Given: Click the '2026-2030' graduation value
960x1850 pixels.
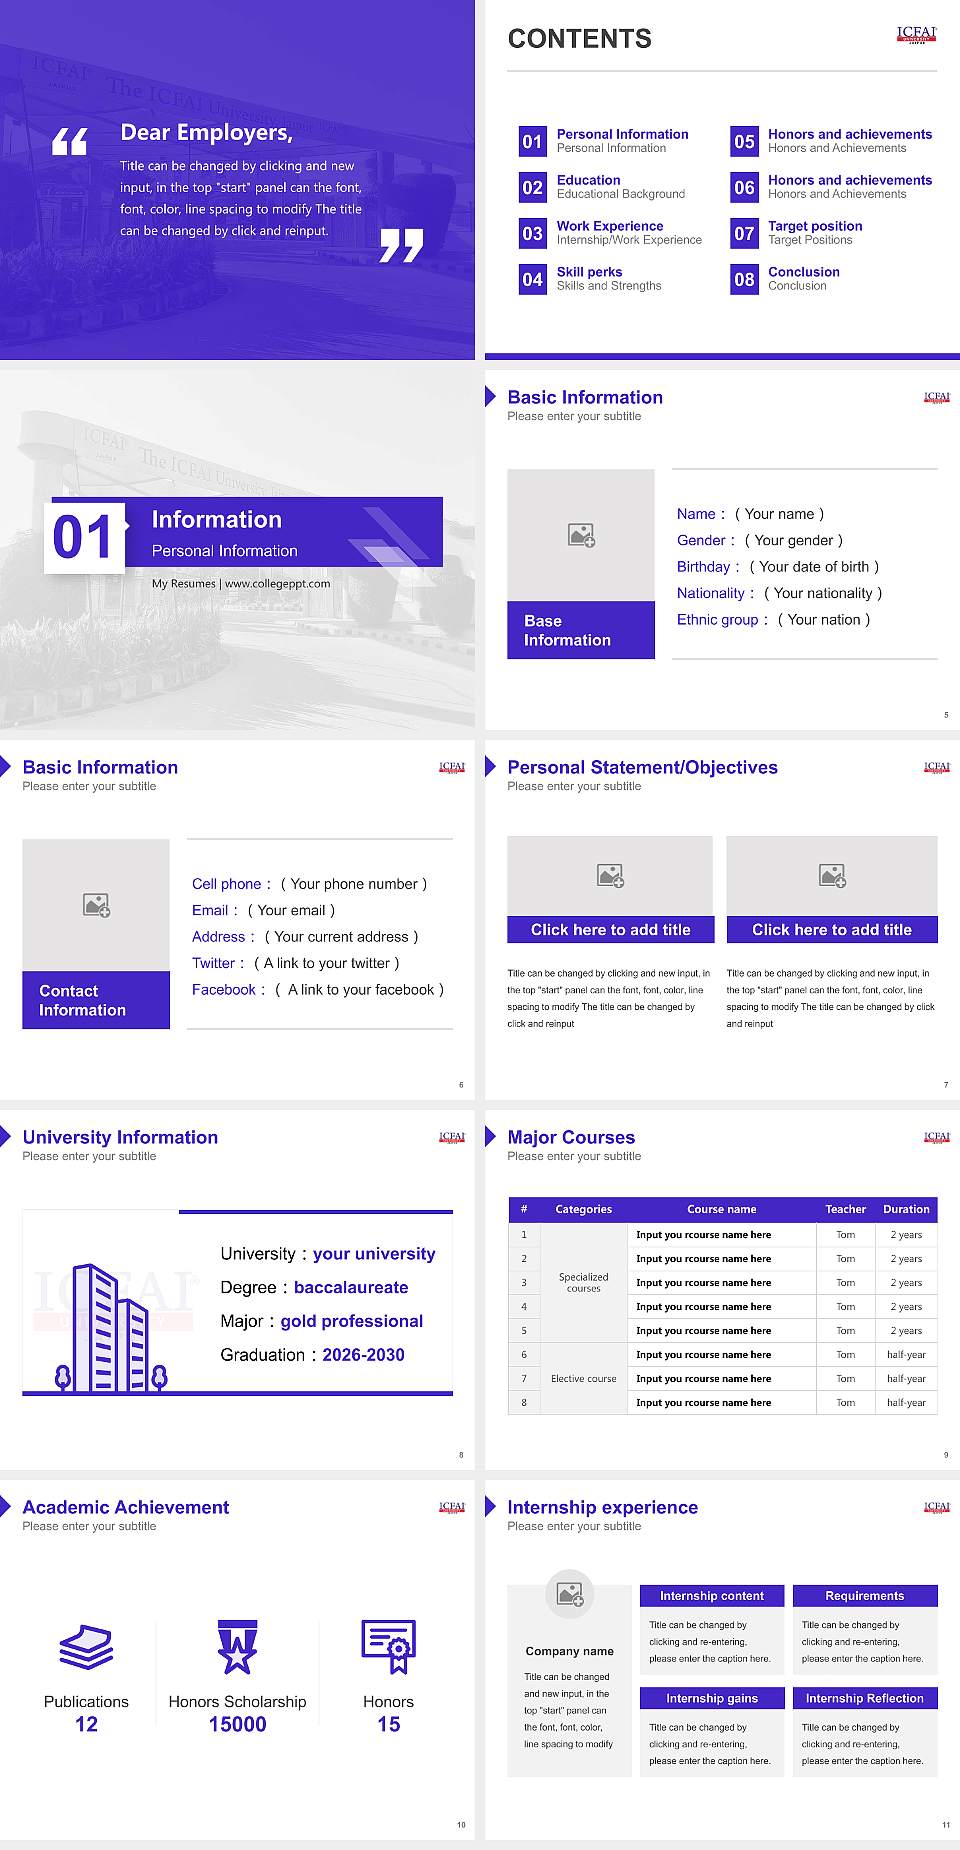Looking at the screenshot, I should [363, 1355].
